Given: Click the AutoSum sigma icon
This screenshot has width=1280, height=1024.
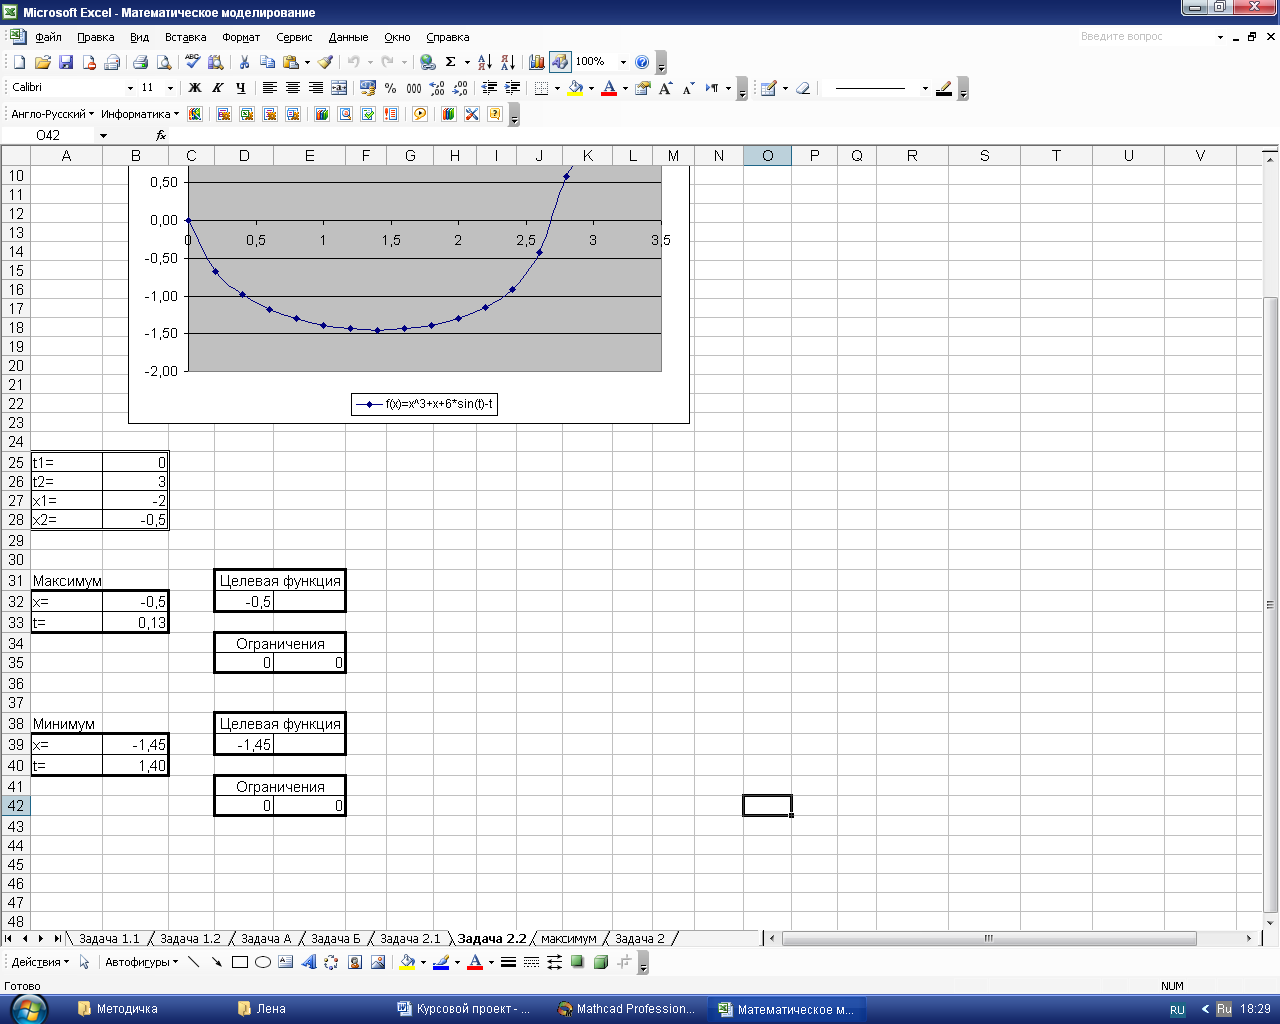Looking at the screenshot, I should coord(451,62).
